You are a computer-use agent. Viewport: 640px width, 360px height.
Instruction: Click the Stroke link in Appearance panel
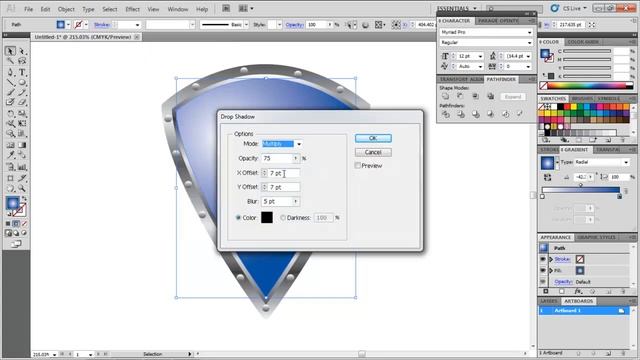(x=562, y=259)
